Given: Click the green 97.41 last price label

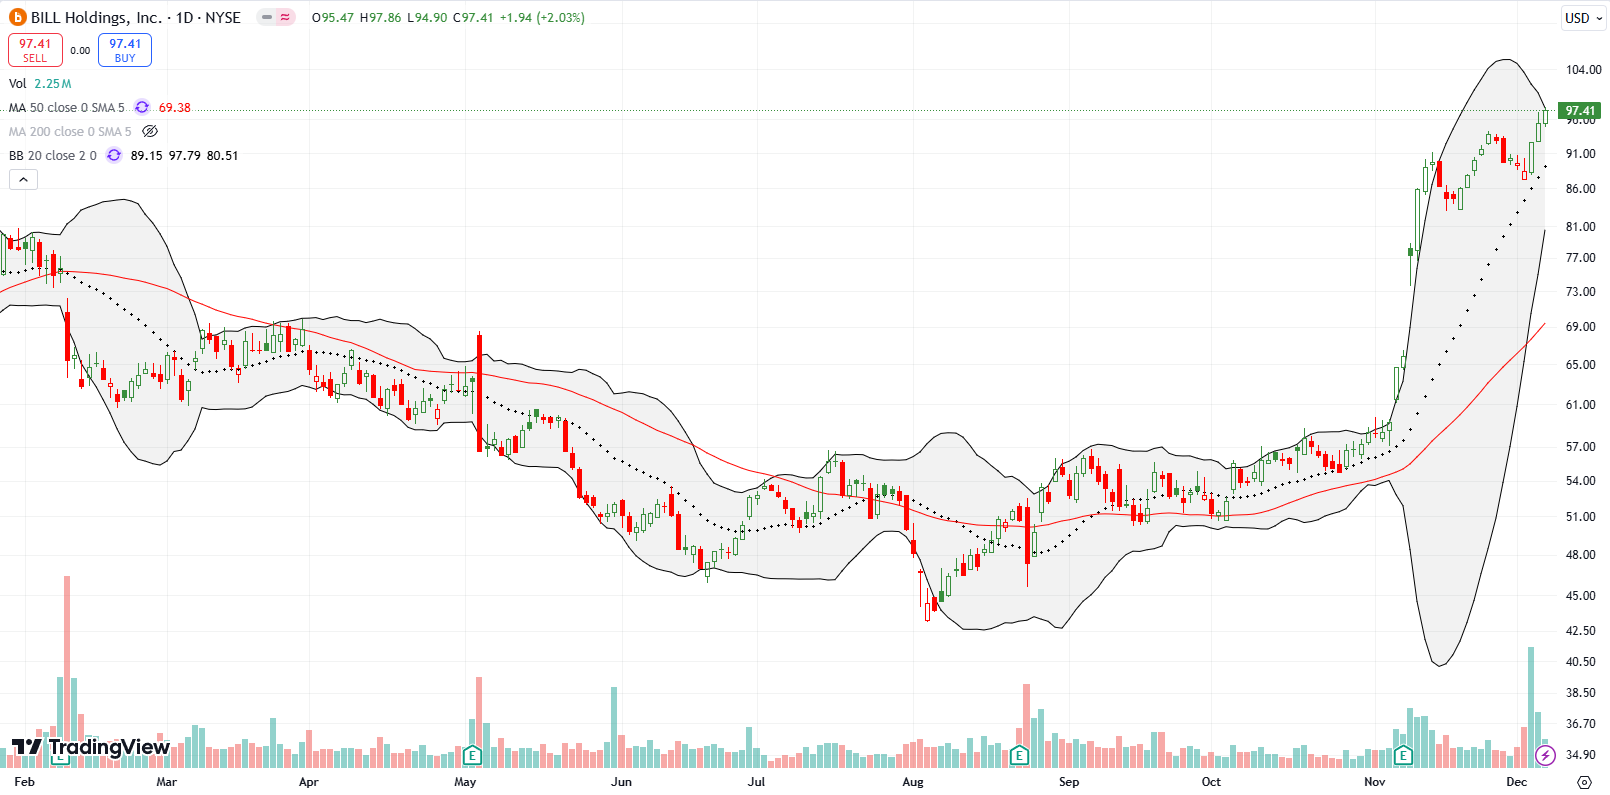Looking at the screenshot, I should (x=1580, y=111).
